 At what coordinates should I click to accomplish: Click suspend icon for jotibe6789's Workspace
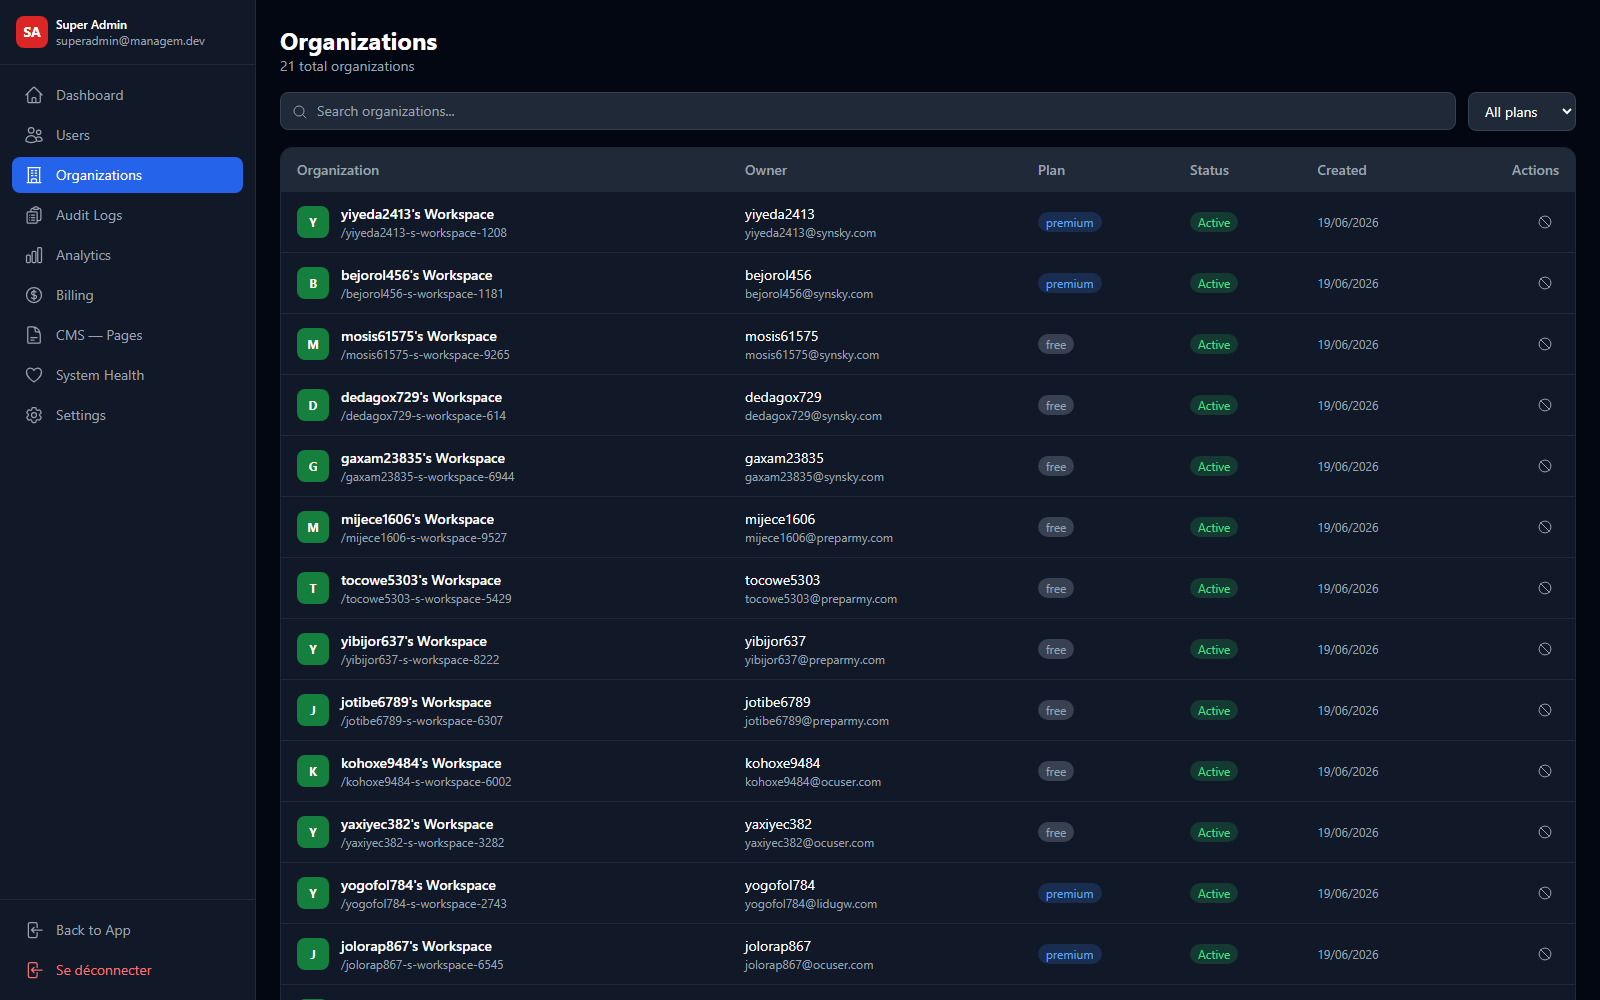1545,710
